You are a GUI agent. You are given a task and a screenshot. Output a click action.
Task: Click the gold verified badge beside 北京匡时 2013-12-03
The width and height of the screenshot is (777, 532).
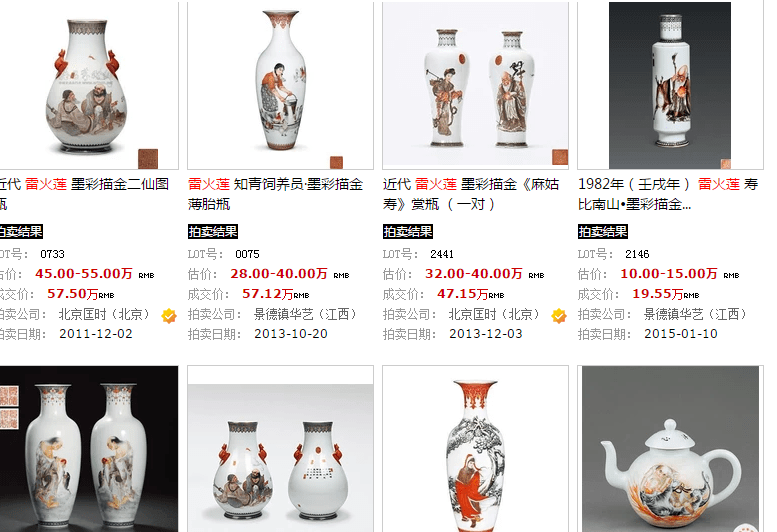(559, 316)
